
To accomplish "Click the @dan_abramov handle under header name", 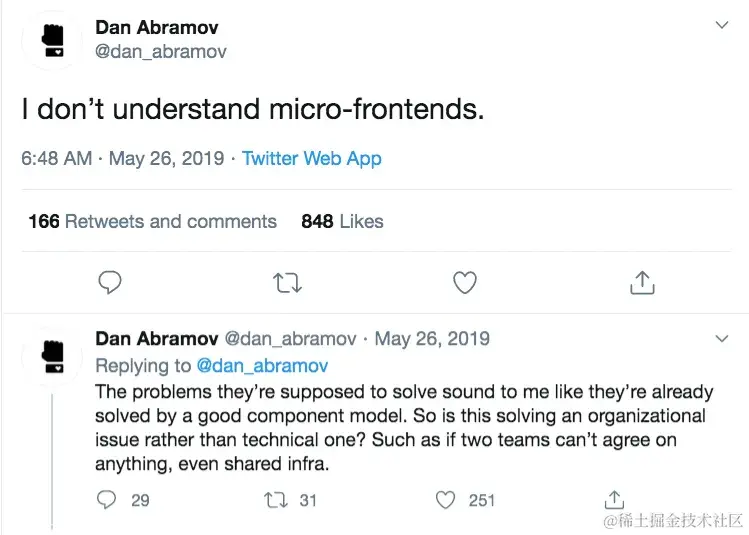I will pos(160,51).
